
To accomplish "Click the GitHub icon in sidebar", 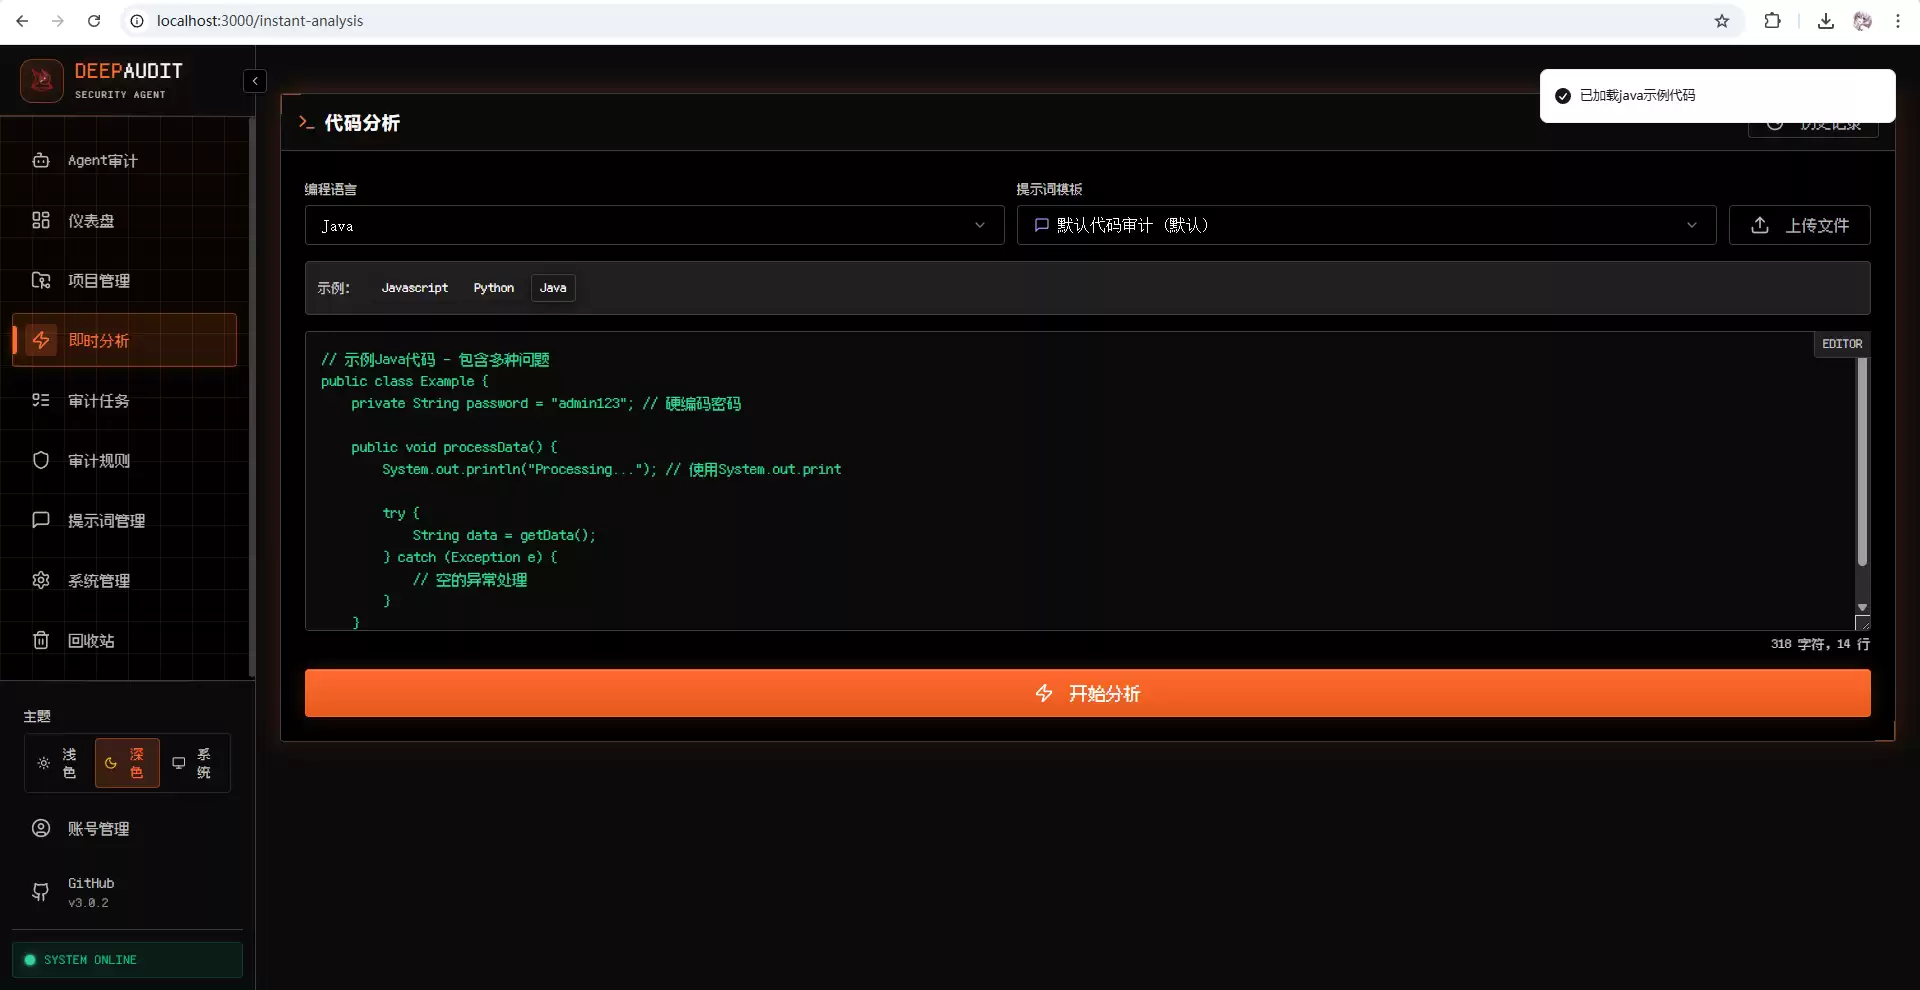I will pyautogui.click(x=41, y=892).
